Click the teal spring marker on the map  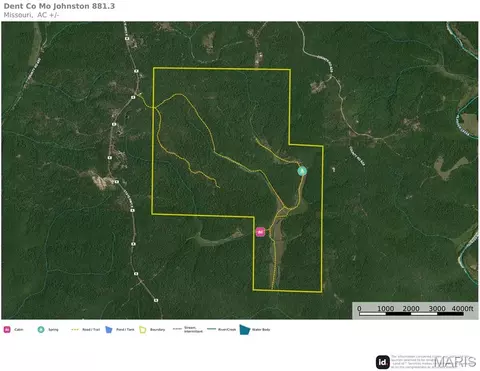pyautogui.click(x=302, y=171)
